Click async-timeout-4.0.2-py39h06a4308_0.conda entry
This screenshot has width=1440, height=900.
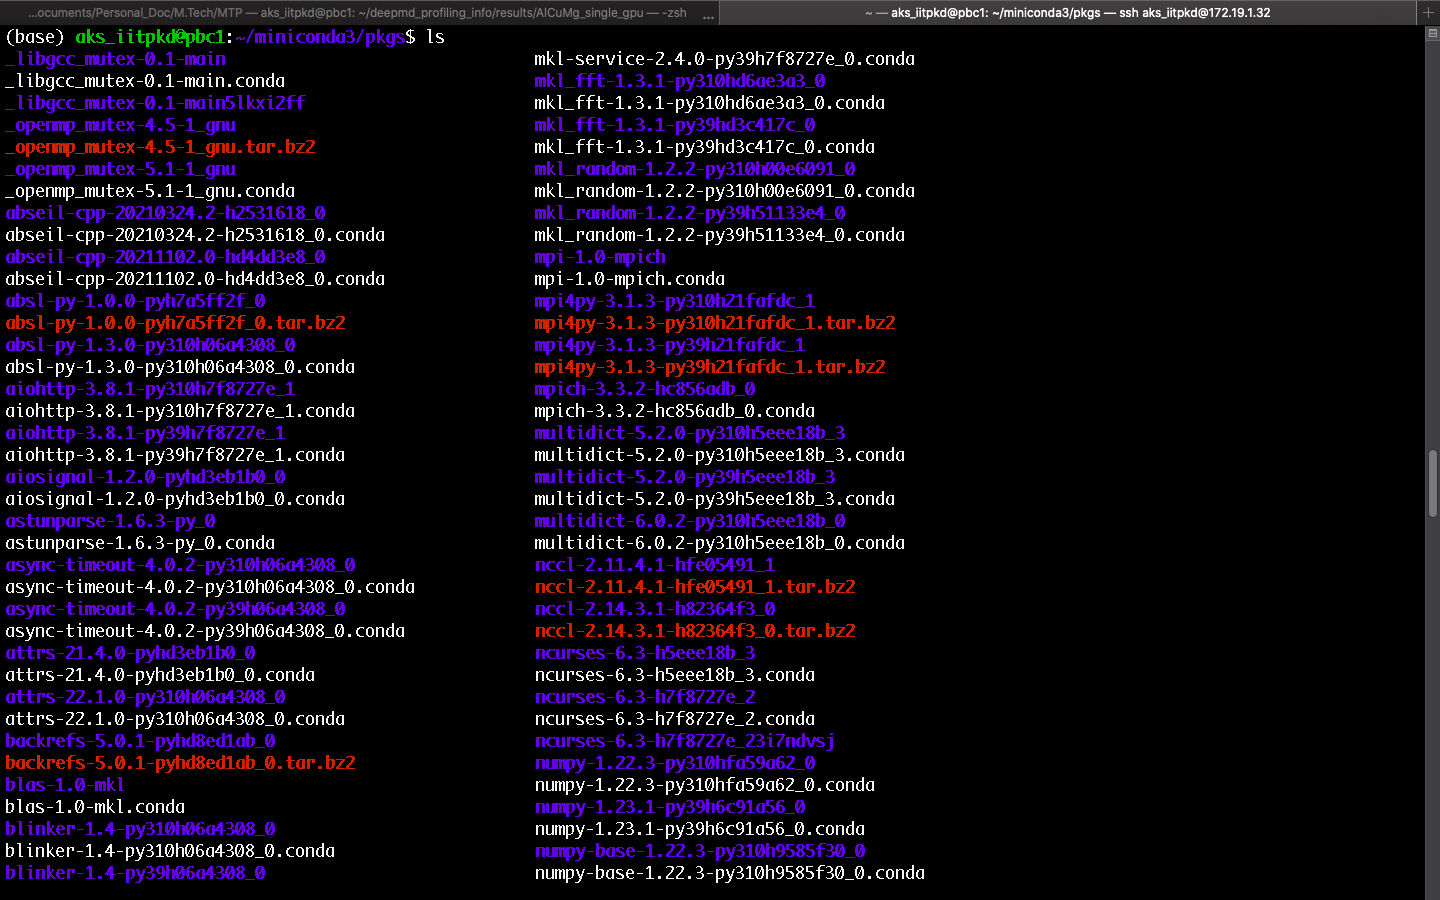pyautogui.click(x=205, y=631)
